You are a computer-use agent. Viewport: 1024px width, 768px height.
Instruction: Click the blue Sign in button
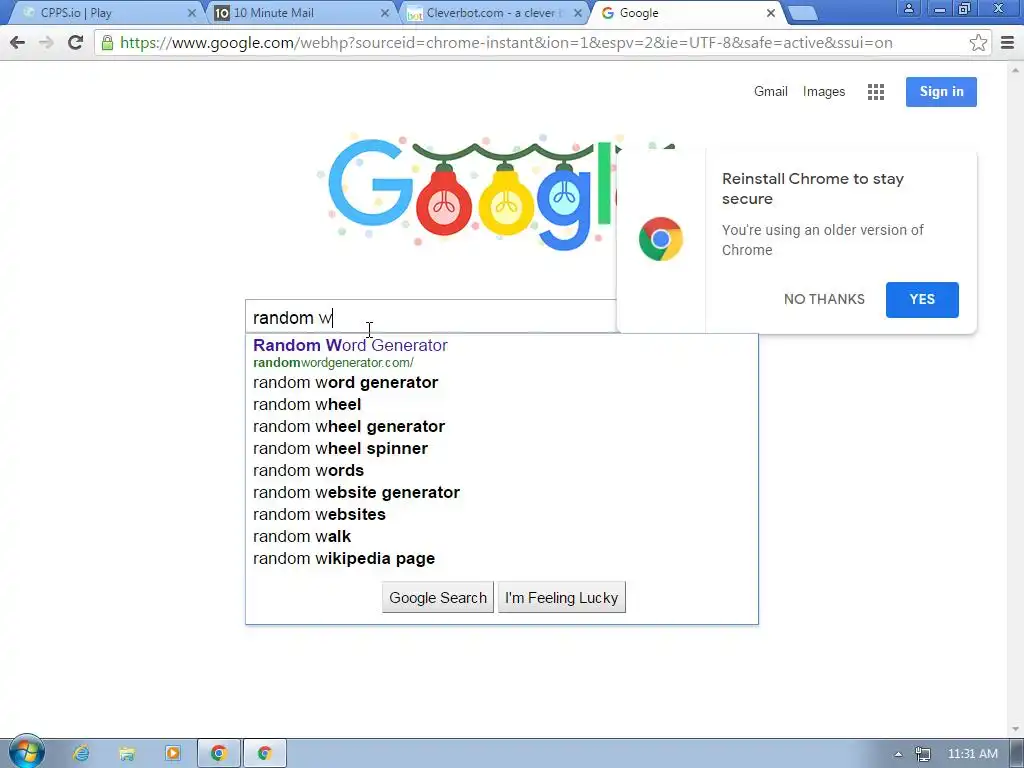pyautogui.click(x=941, y=91)
